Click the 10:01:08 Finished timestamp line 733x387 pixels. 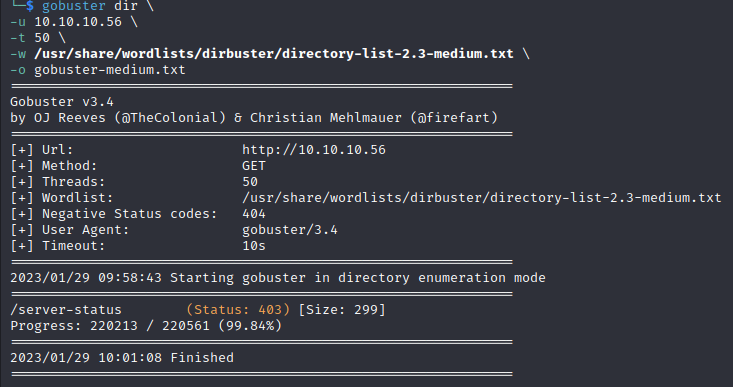pyautogui.click(x=122, y=358)
